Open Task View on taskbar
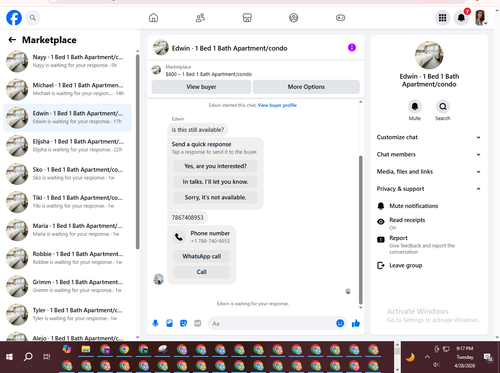This screenshot has height=373, width=500. pos(47,357)
